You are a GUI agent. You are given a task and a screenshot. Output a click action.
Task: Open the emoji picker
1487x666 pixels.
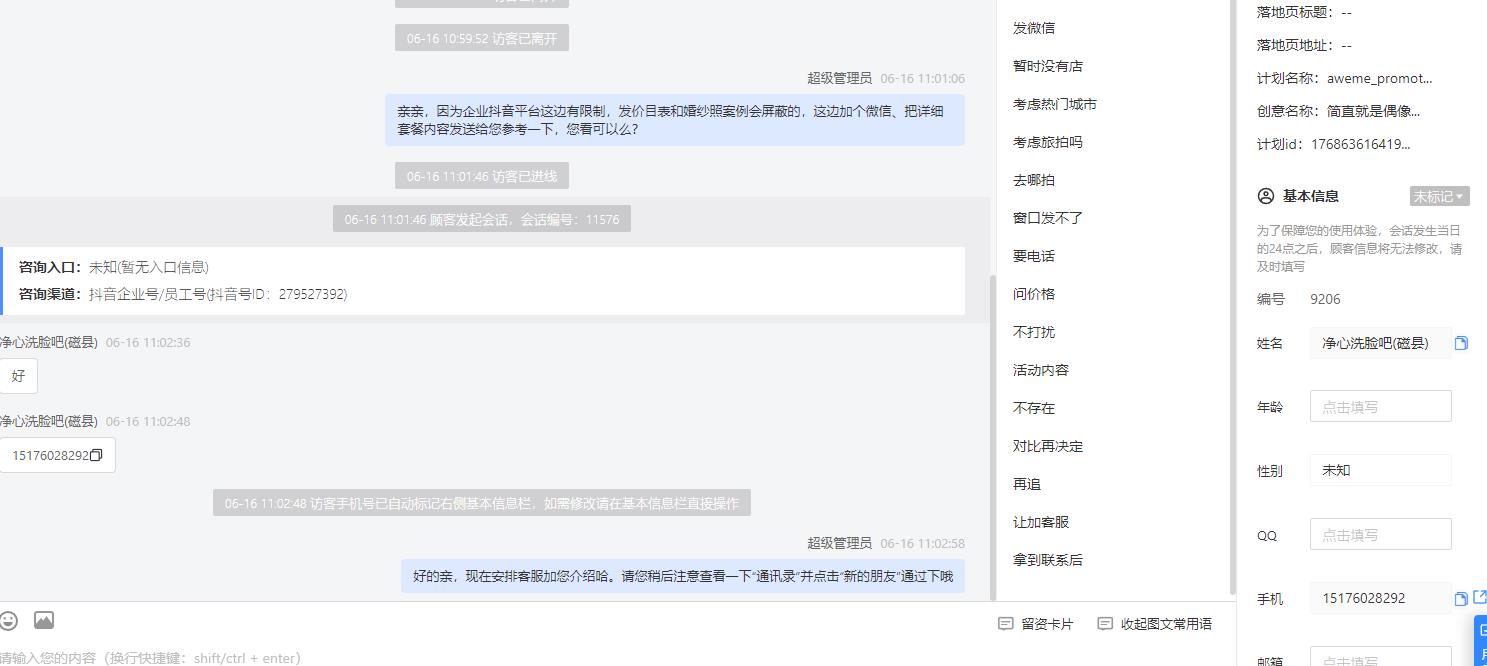point(8,621)
